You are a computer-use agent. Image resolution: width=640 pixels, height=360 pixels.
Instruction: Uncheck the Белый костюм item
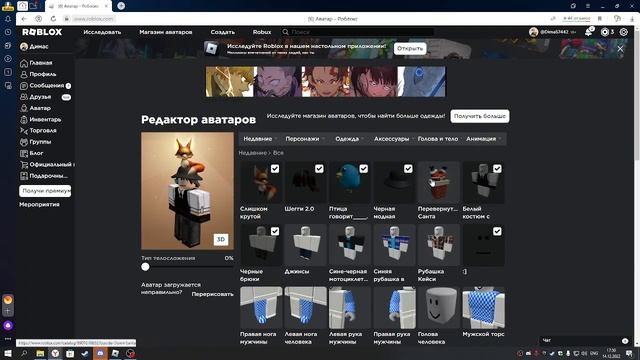pos(497,169)
